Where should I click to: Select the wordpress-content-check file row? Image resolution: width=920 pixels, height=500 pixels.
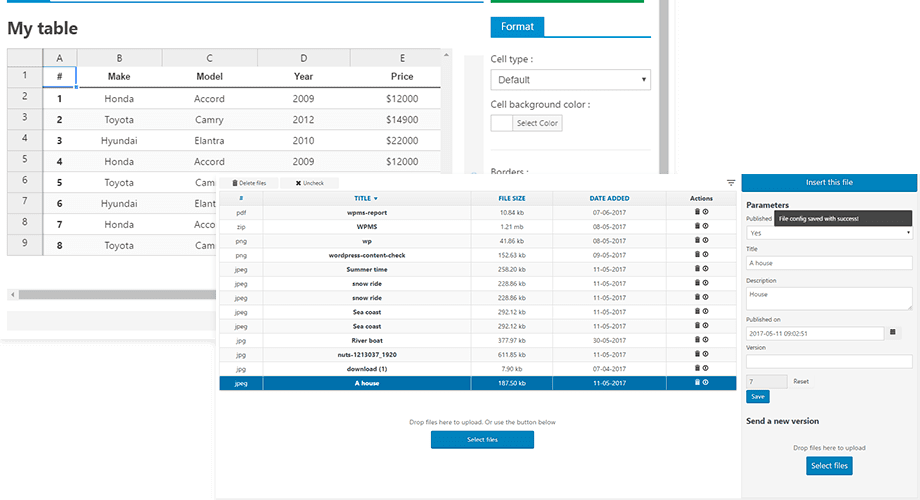[x=478, y=255]
